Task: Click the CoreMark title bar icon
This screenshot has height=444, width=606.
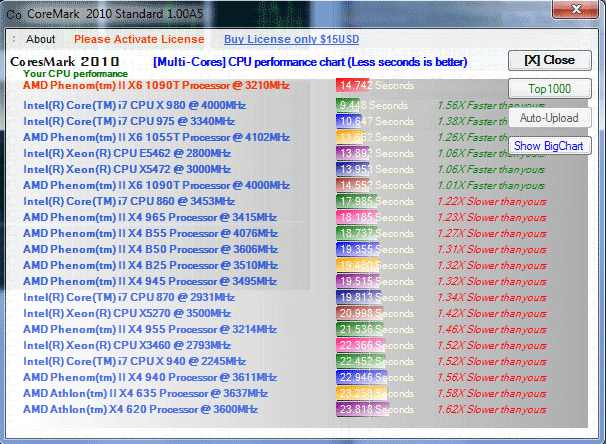Action: (x=14, y=15)
